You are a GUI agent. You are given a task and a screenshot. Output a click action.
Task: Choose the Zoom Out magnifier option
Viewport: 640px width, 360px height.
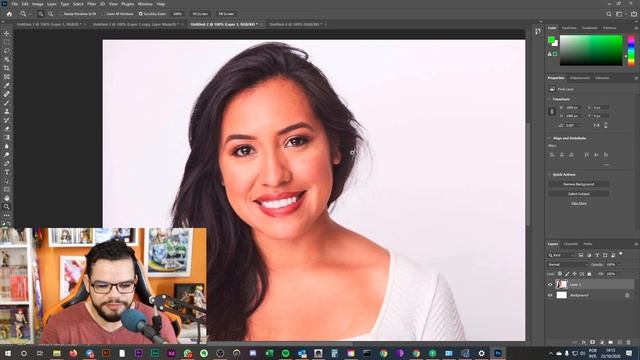point(51,13)
